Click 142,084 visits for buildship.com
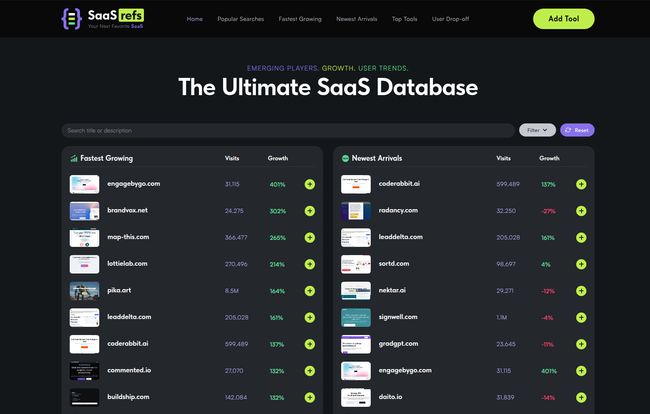650x414 pixels. point(236,397)
